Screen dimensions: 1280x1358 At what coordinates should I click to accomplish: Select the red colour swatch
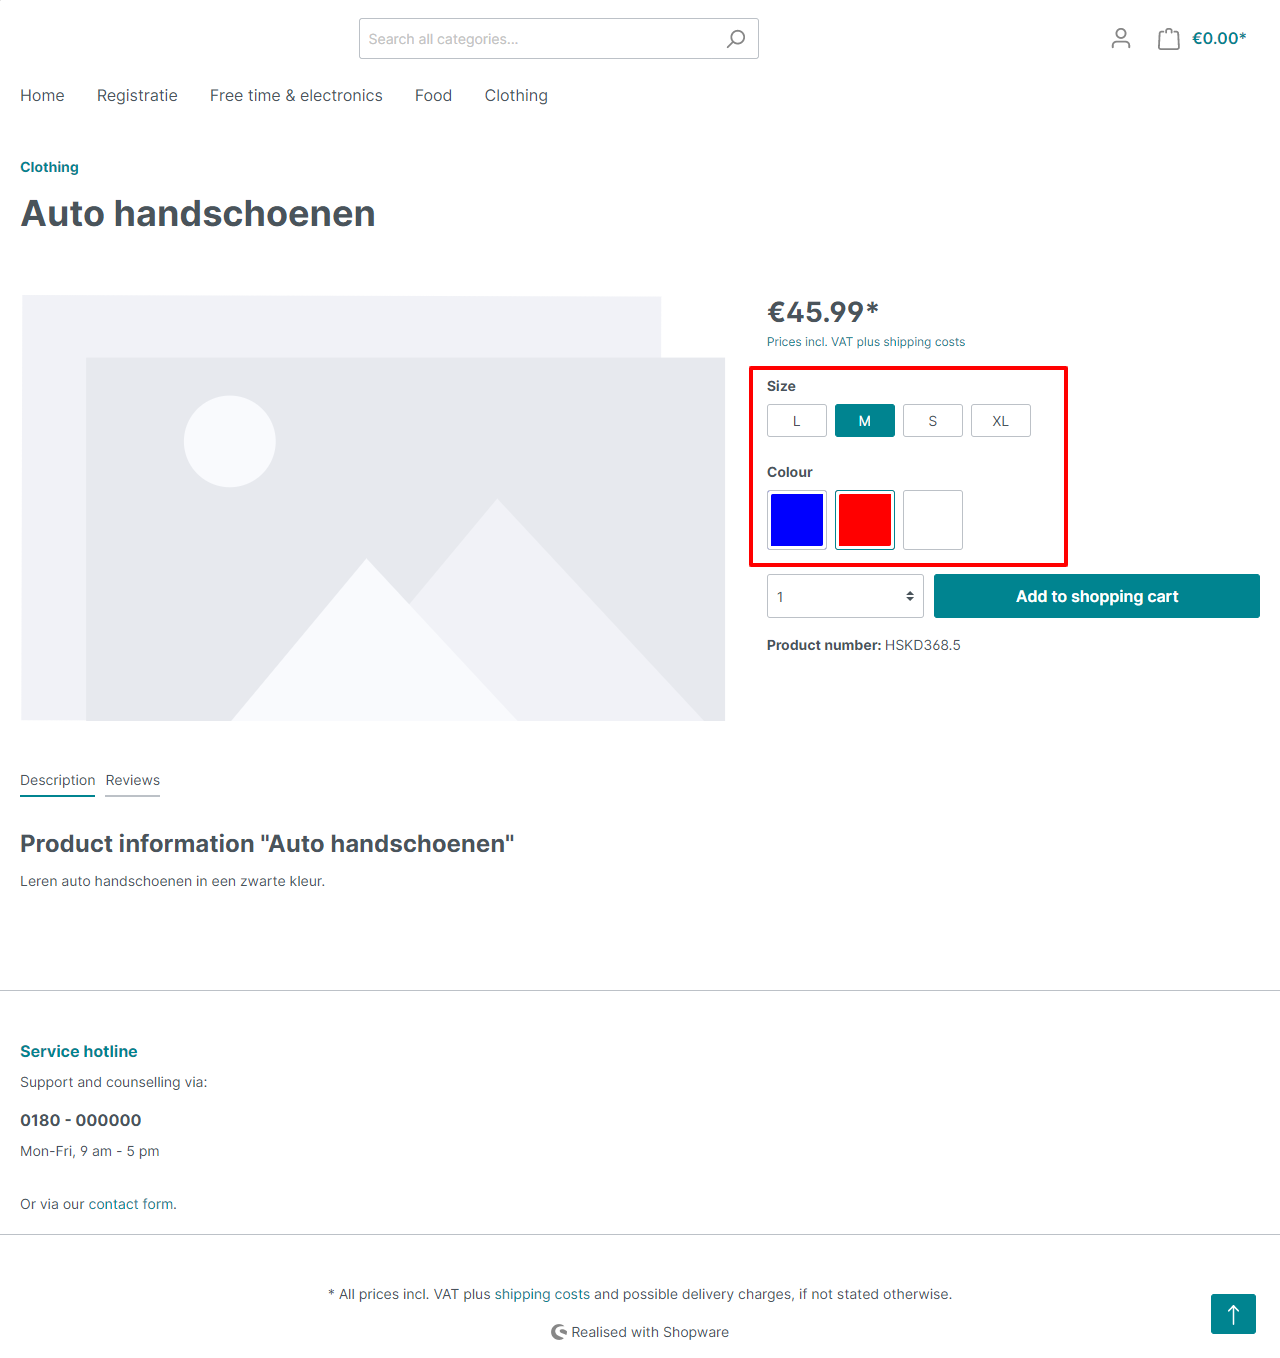point(864,519)
